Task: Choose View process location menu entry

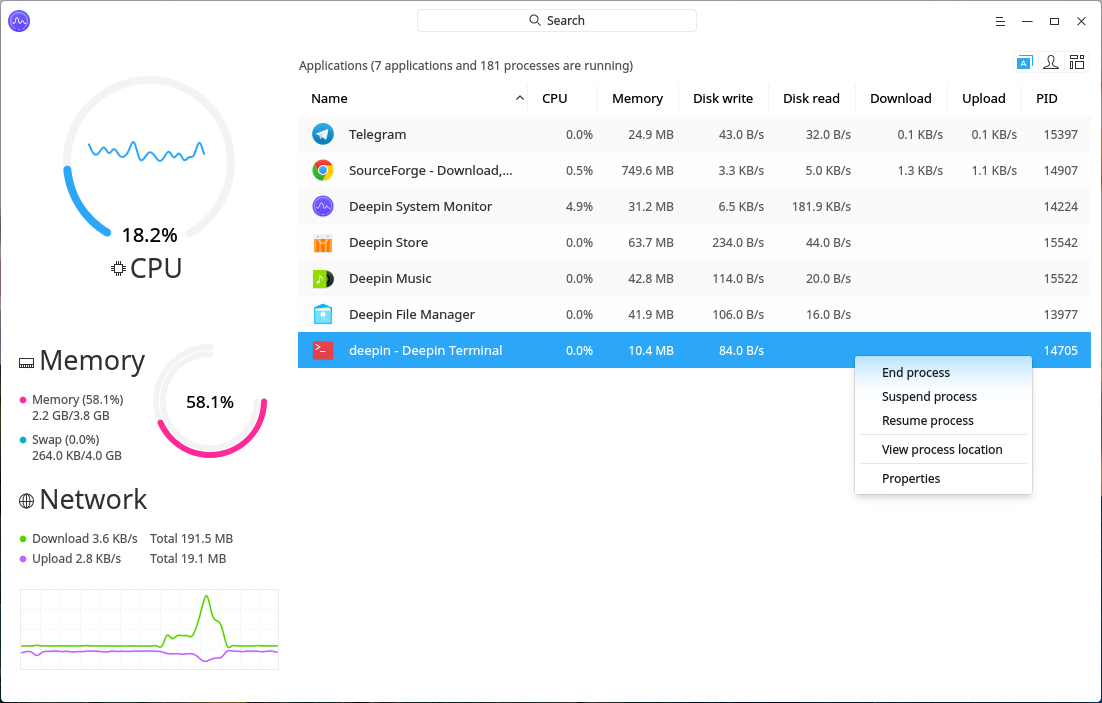Action: point(943,449)
